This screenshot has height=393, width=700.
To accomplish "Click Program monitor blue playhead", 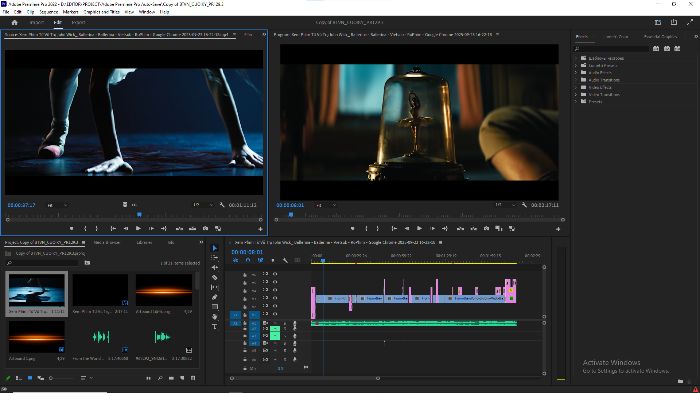I will pos(291,215).
